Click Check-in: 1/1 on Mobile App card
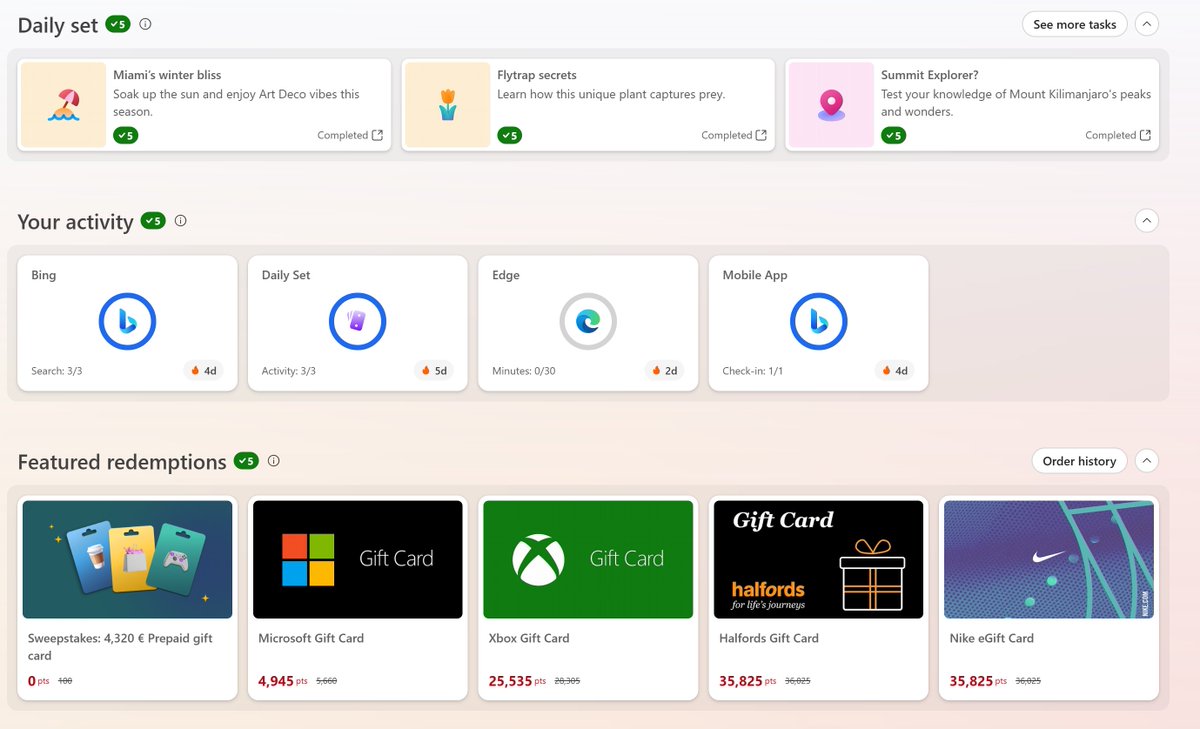The height and width of the screenshot is (729, 1200). 753,371
